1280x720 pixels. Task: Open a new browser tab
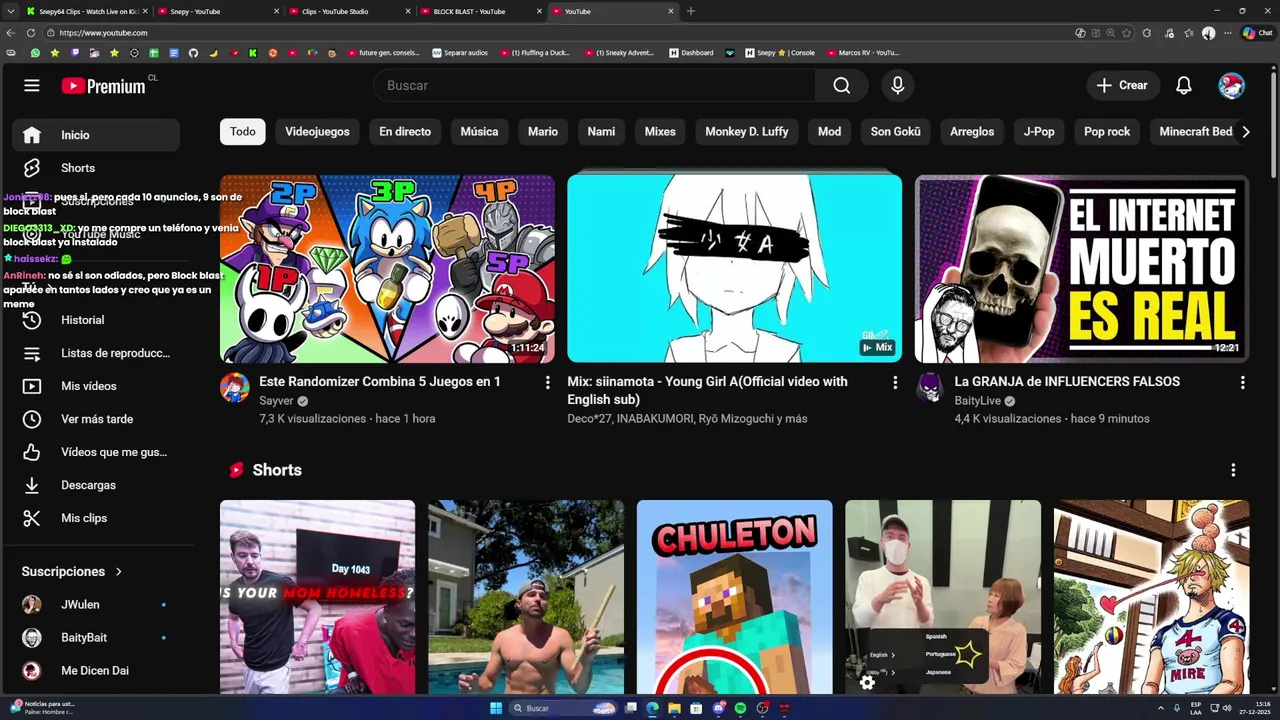click(x=691, y=11)
